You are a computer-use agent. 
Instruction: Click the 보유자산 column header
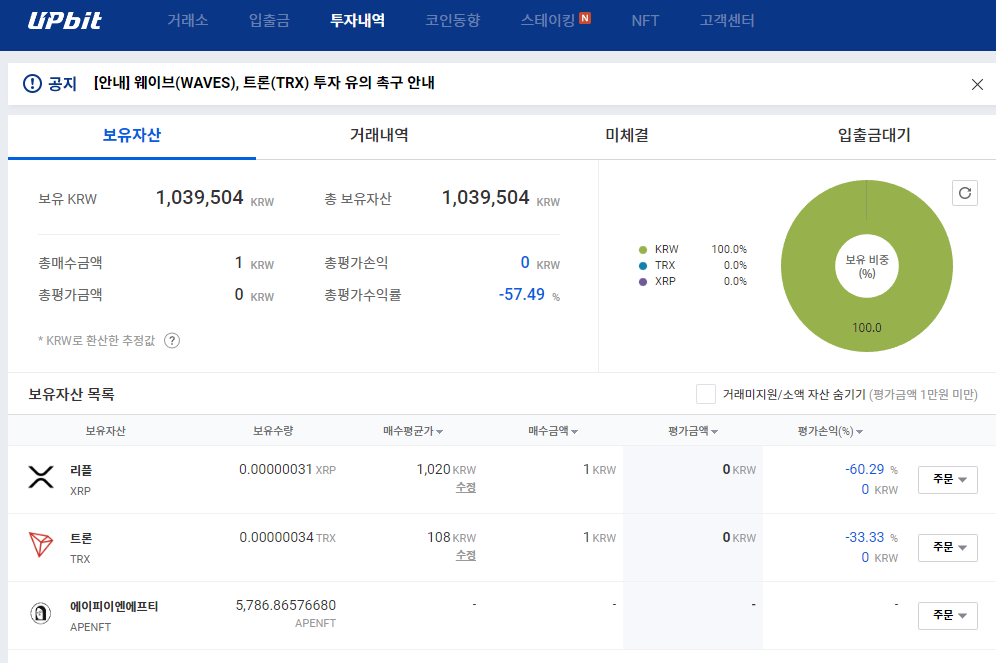105,431
